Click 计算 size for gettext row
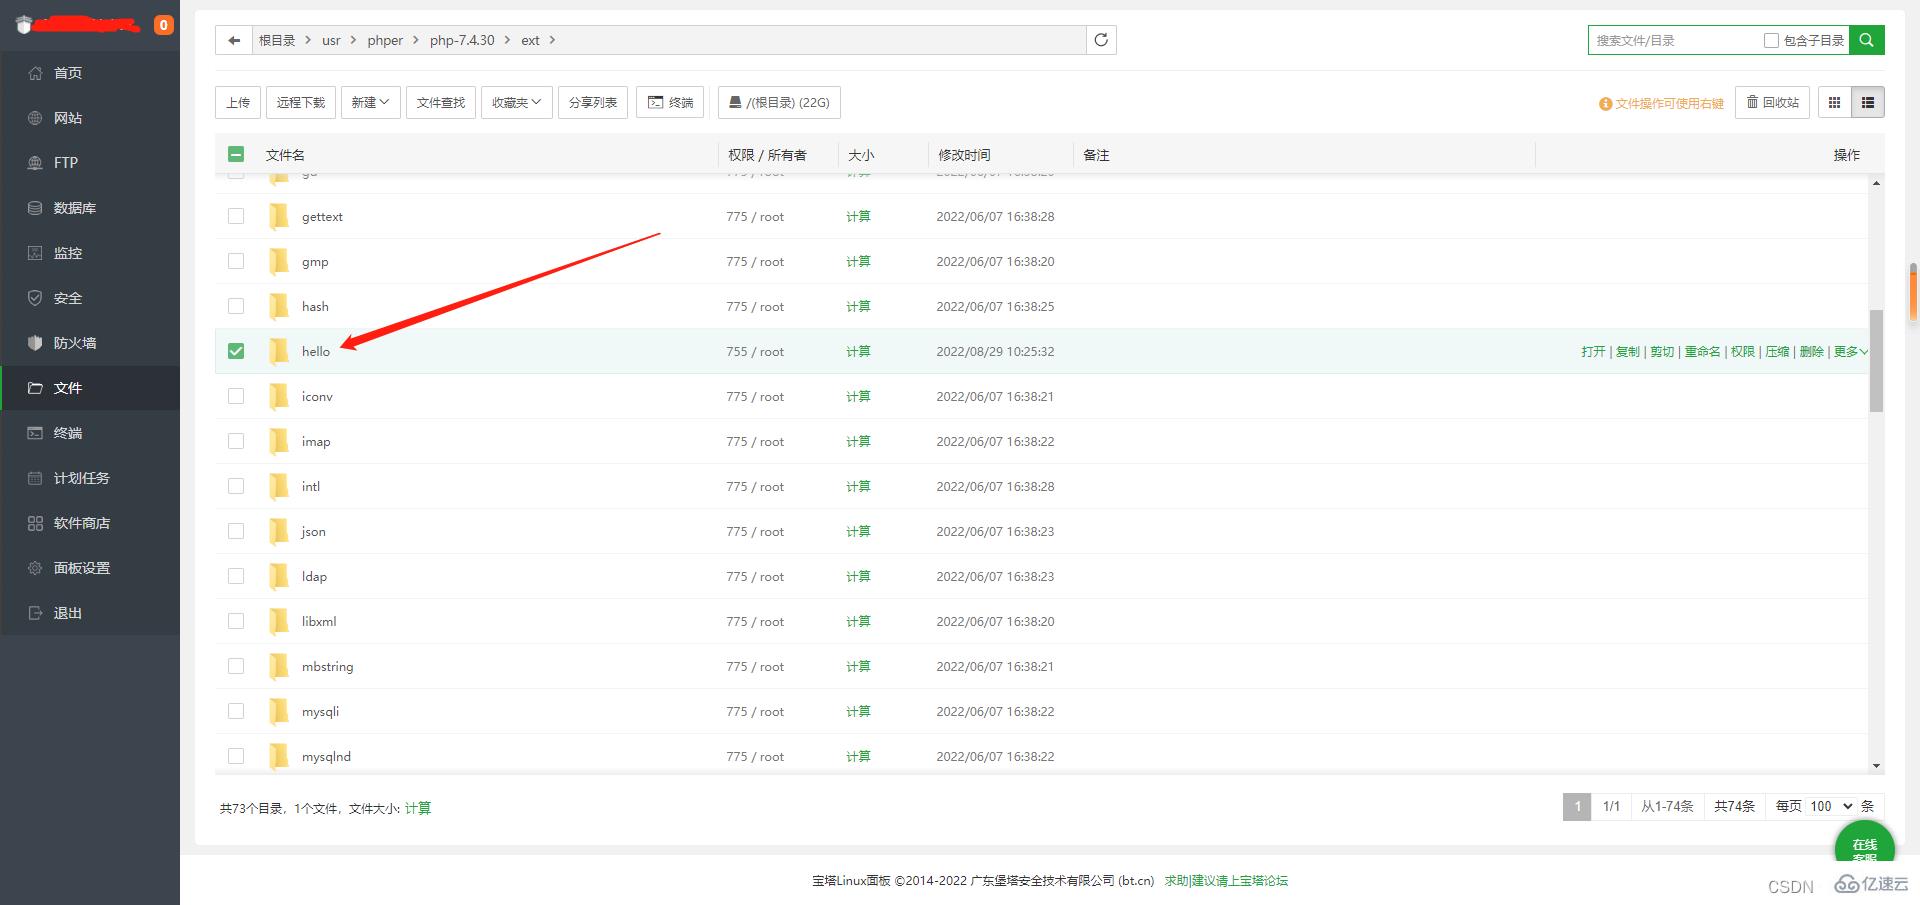Screen dimensions: 1920x905 [858, 216]
